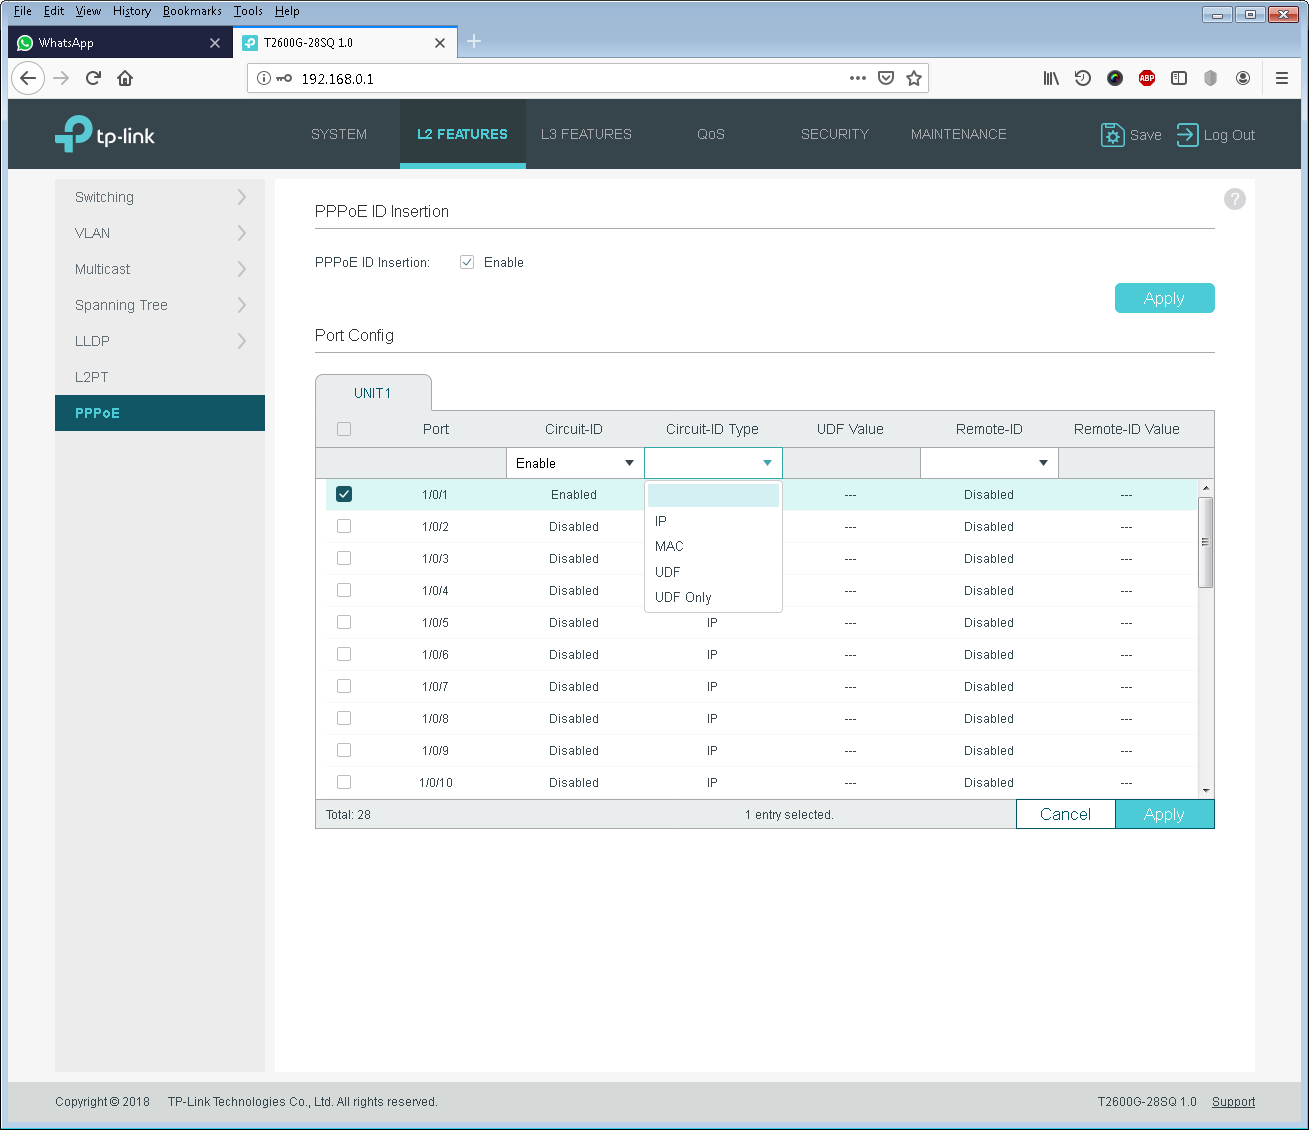This screenshot has width=1309, height=1130.
Task: Bookmark this page with the star icon
Action: coord(913,78)
